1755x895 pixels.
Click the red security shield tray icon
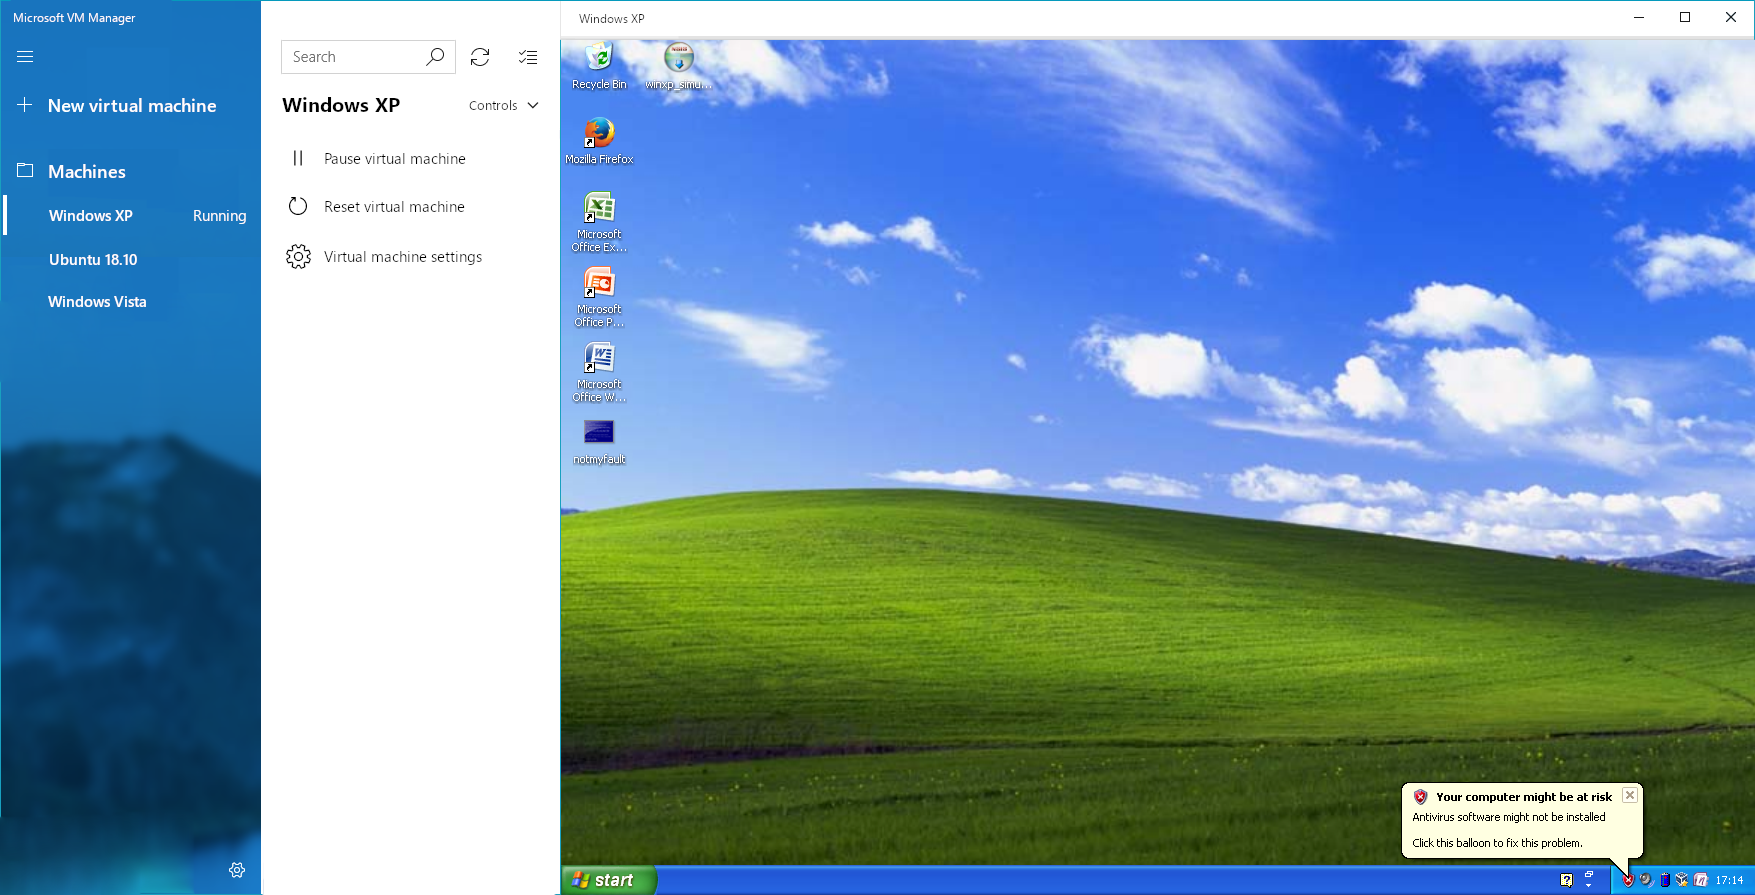coord(1628,880)
